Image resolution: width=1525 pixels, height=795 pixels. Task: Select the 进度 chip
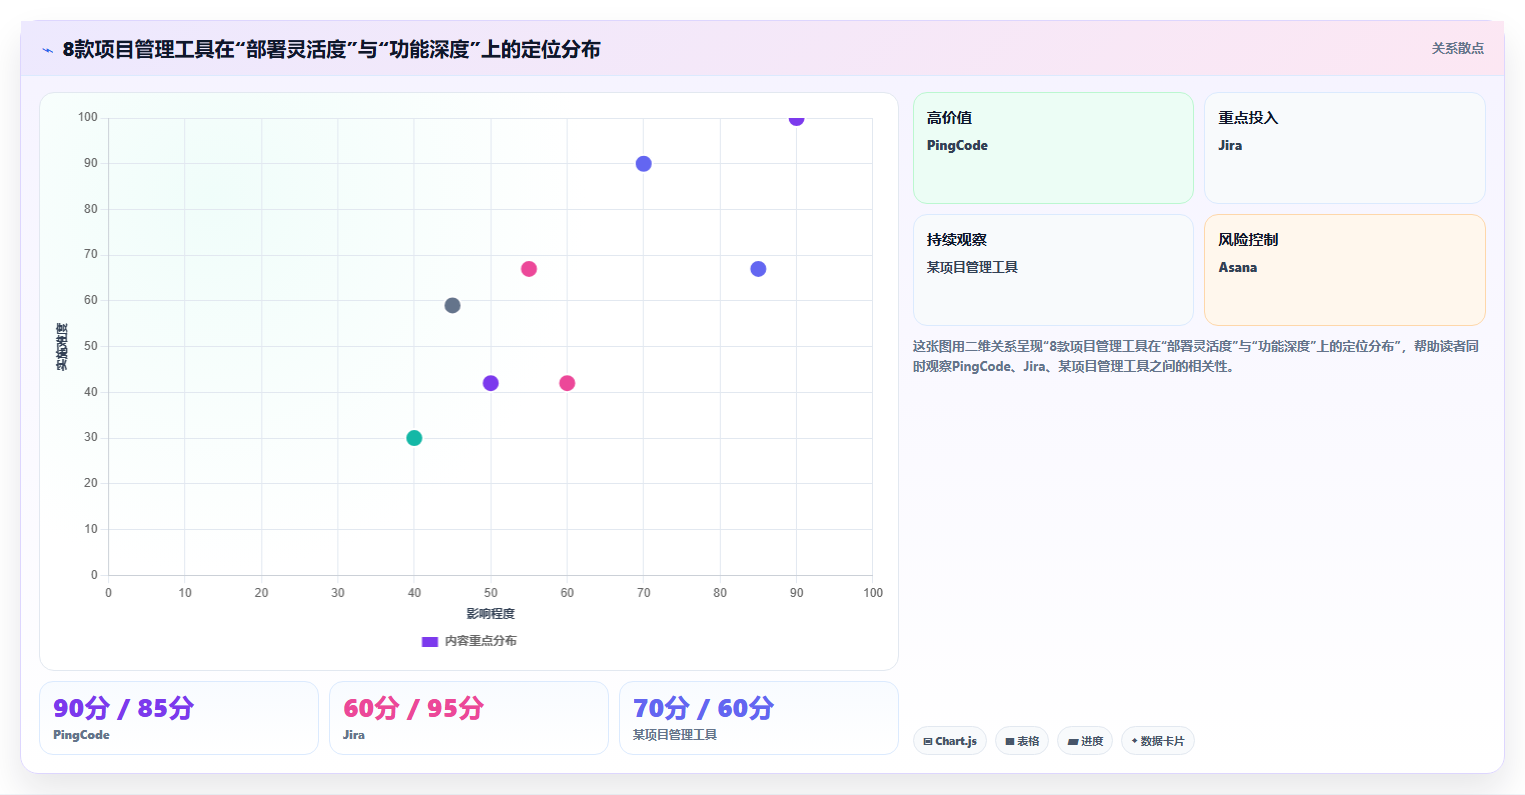1085,741
